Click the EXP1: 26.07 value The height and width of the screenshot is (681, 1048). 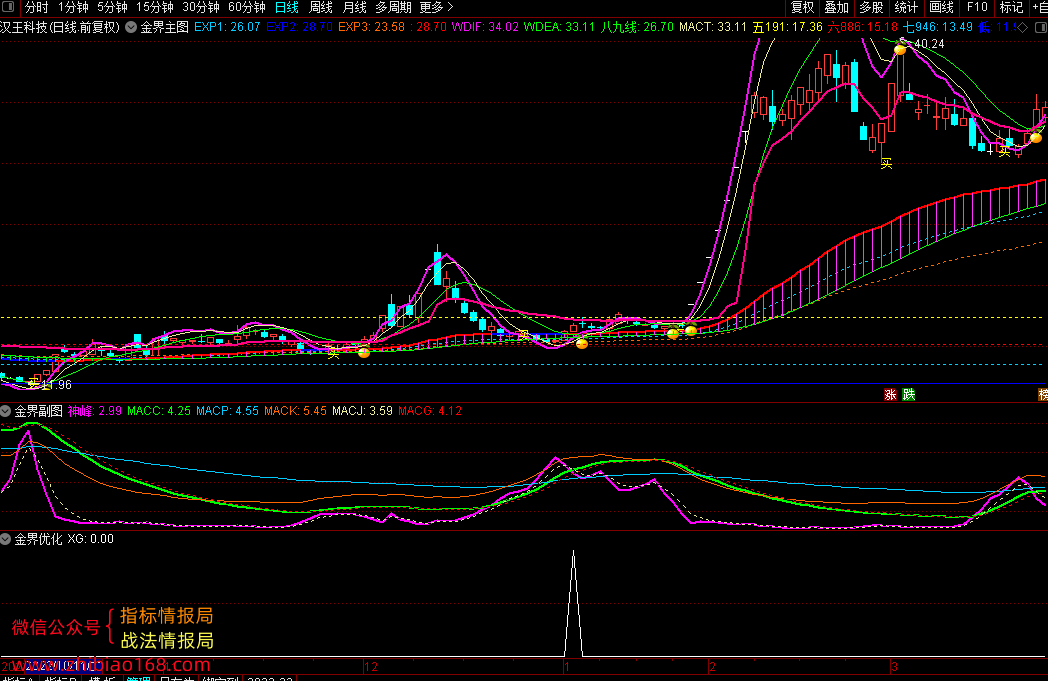coord(227,27)
